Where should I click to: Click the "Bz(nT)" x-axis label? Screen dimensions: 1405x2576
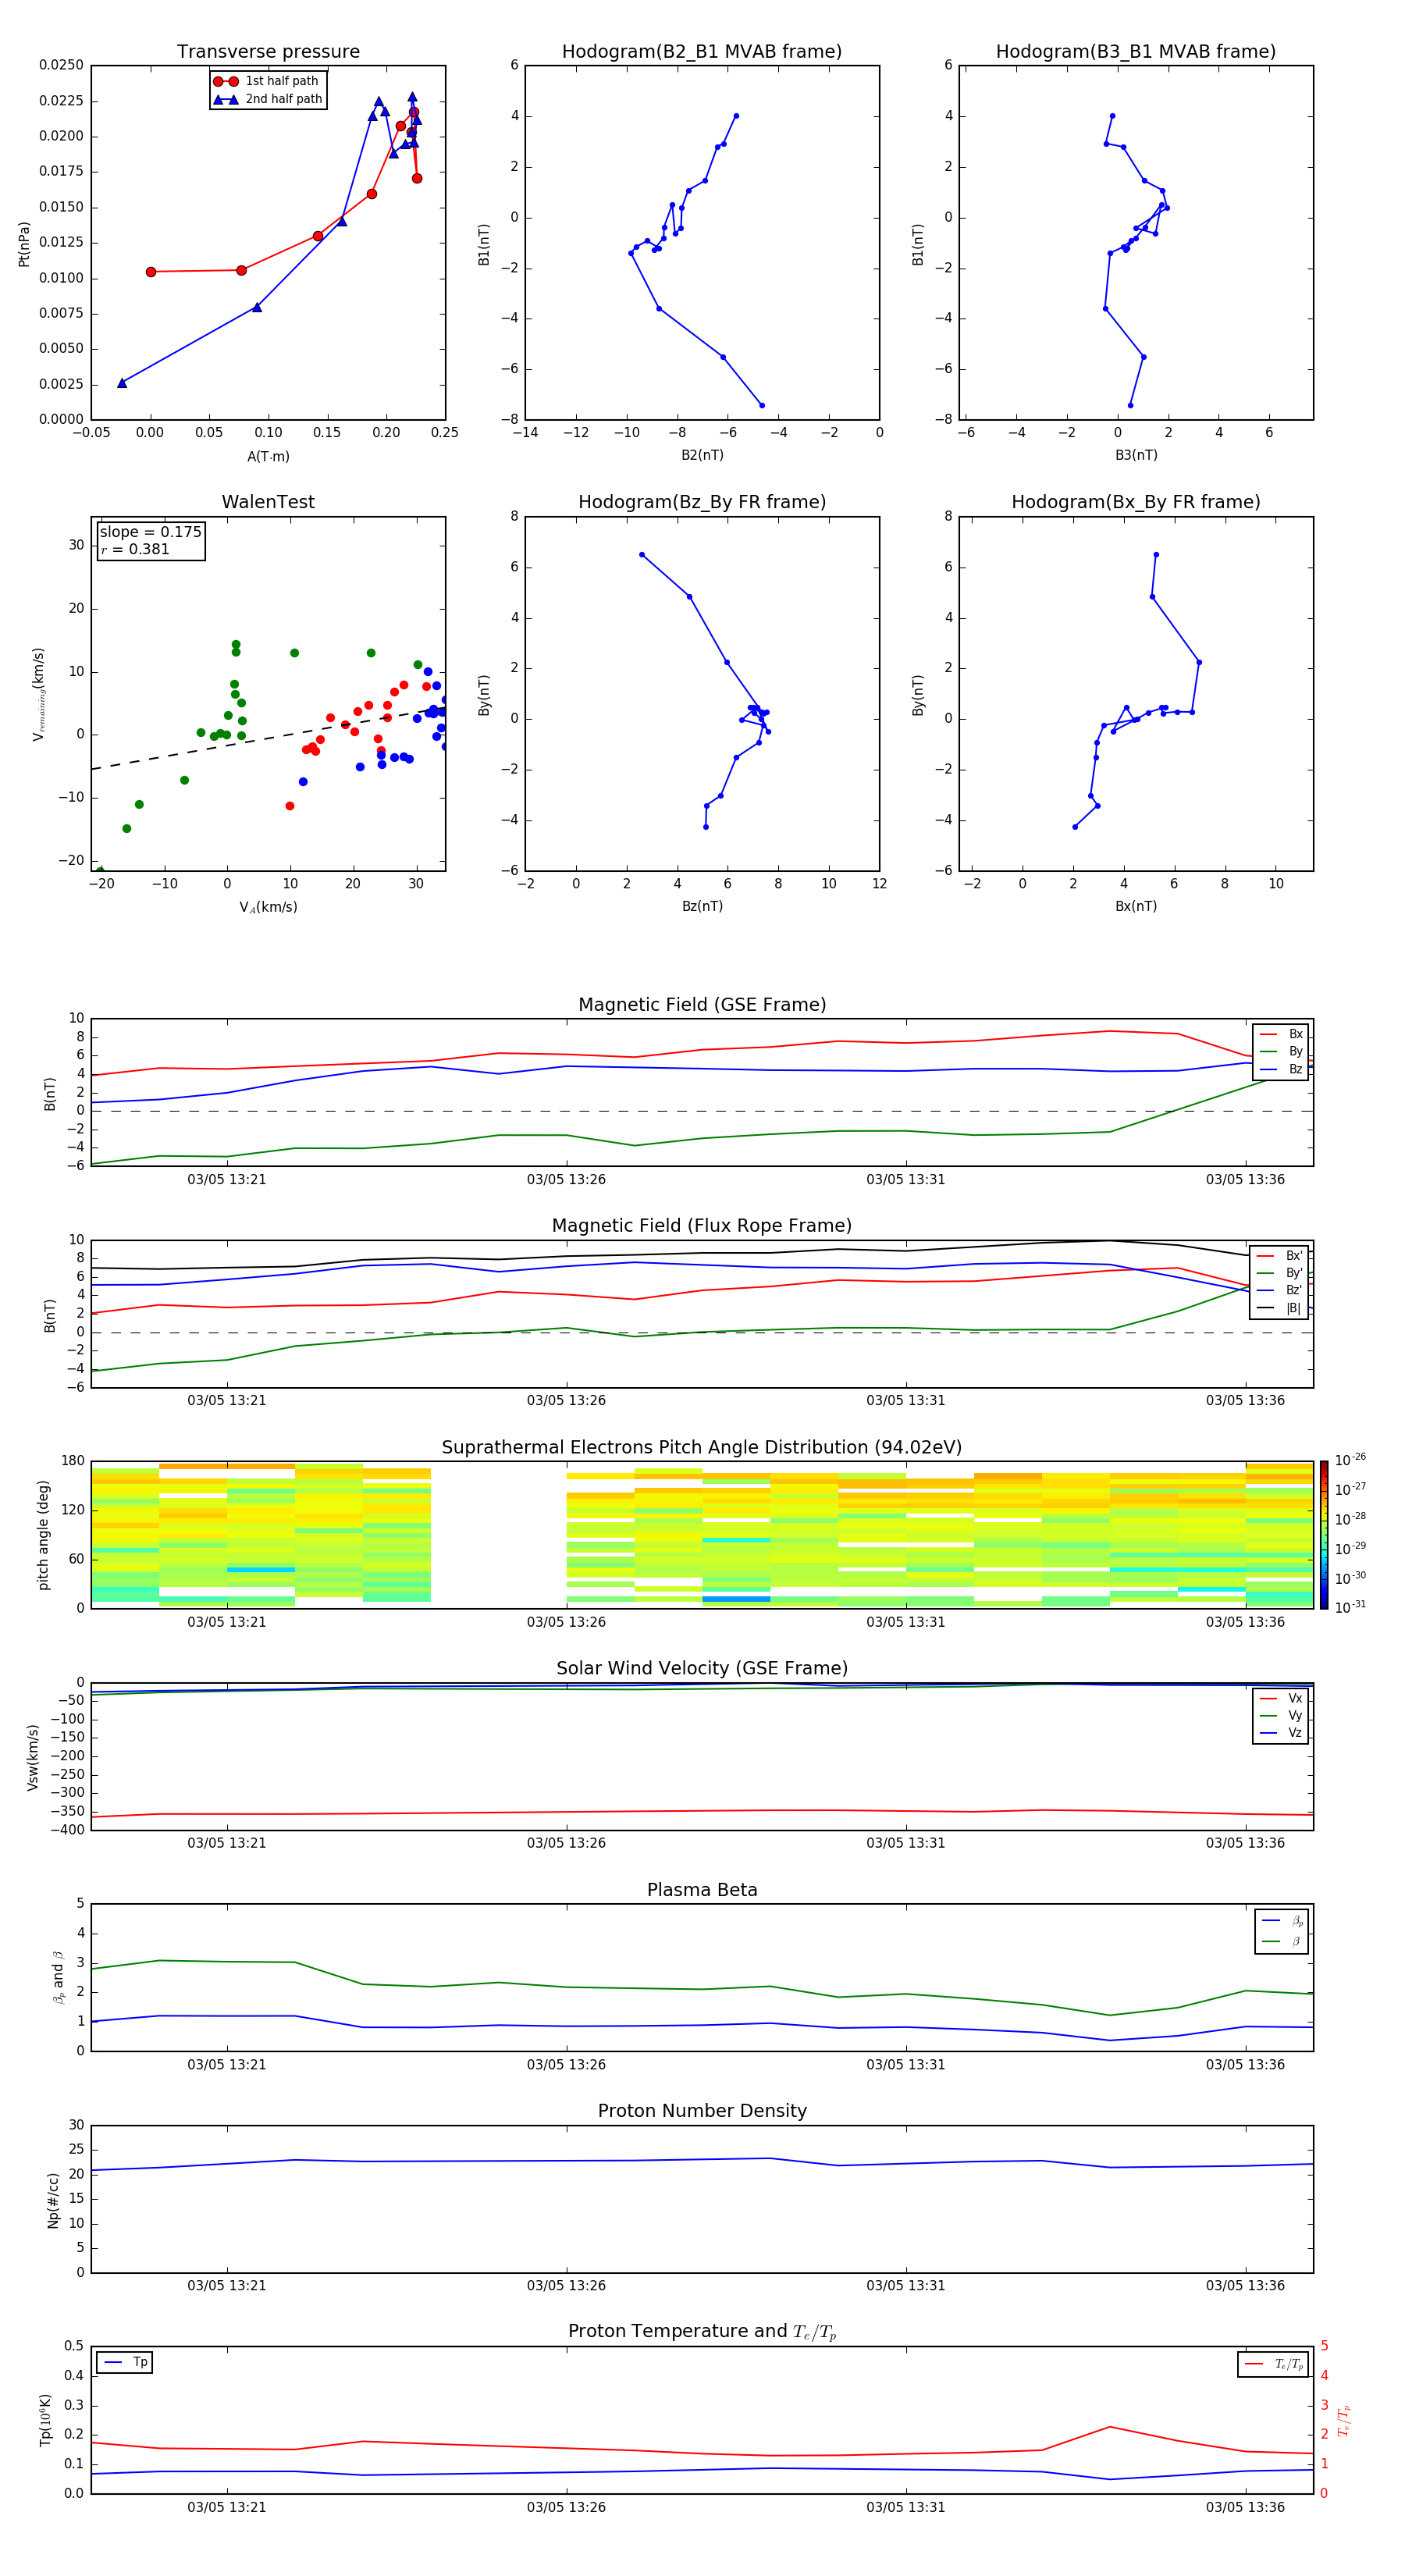(702, 906)
